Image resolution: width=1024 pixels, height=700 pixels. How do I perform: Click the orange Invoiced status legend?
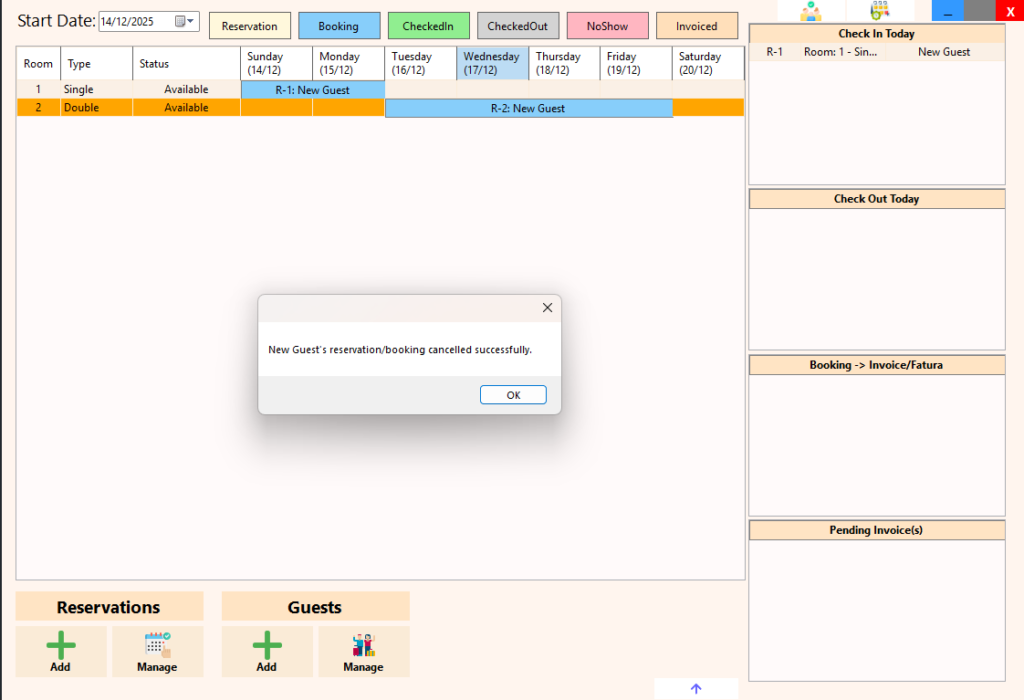pos(696,26)
